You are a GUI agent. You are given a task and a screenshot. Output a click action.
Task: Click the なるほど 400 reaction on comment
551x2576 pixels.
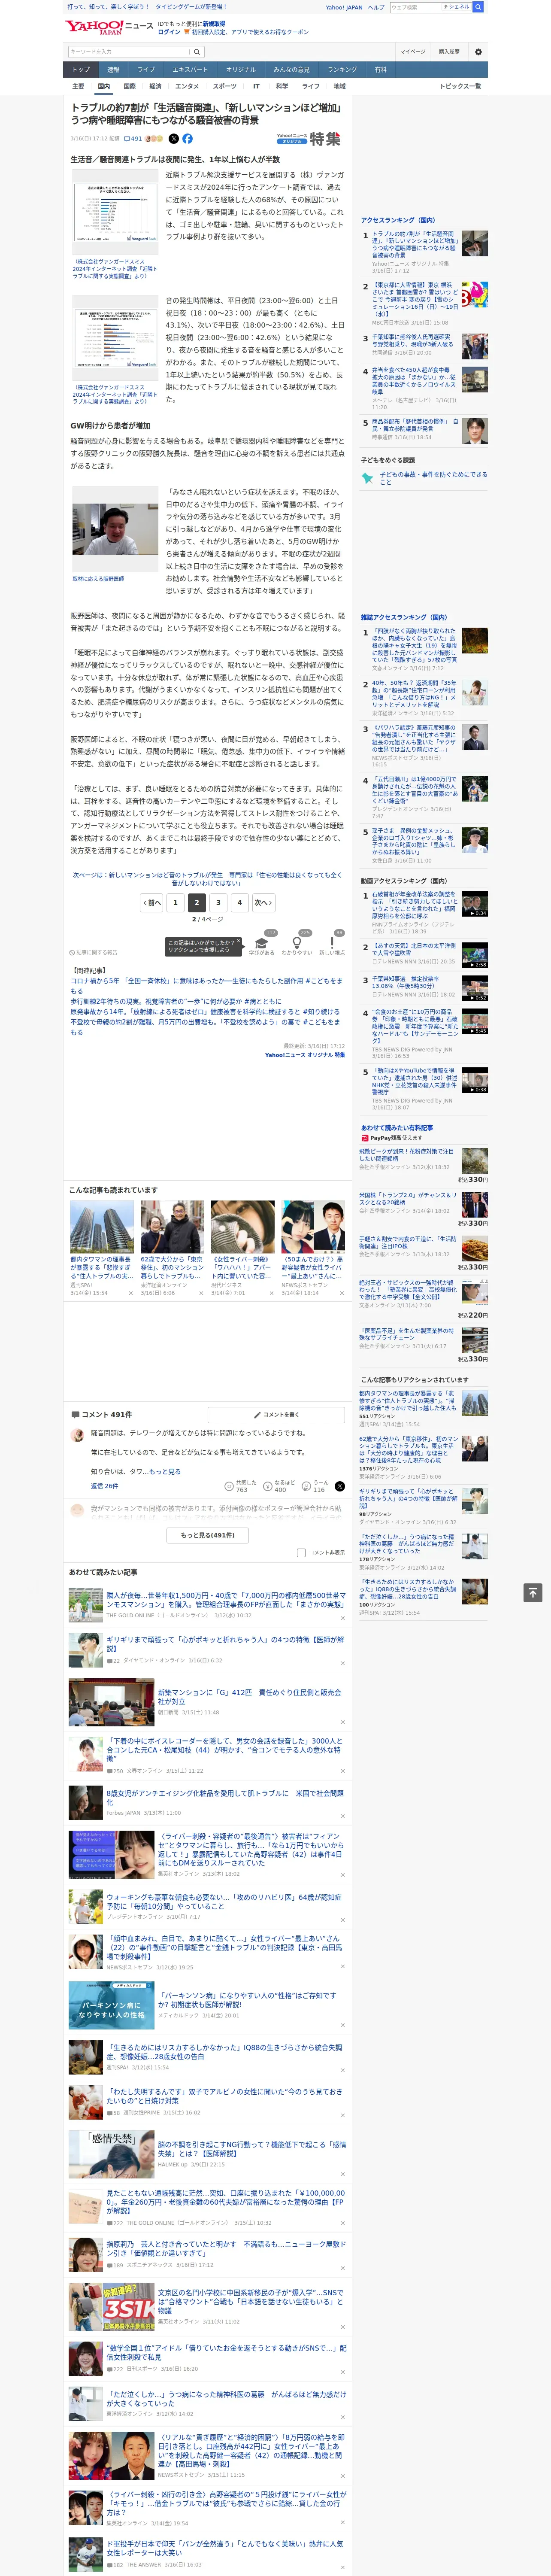[x=279, y=1486]
